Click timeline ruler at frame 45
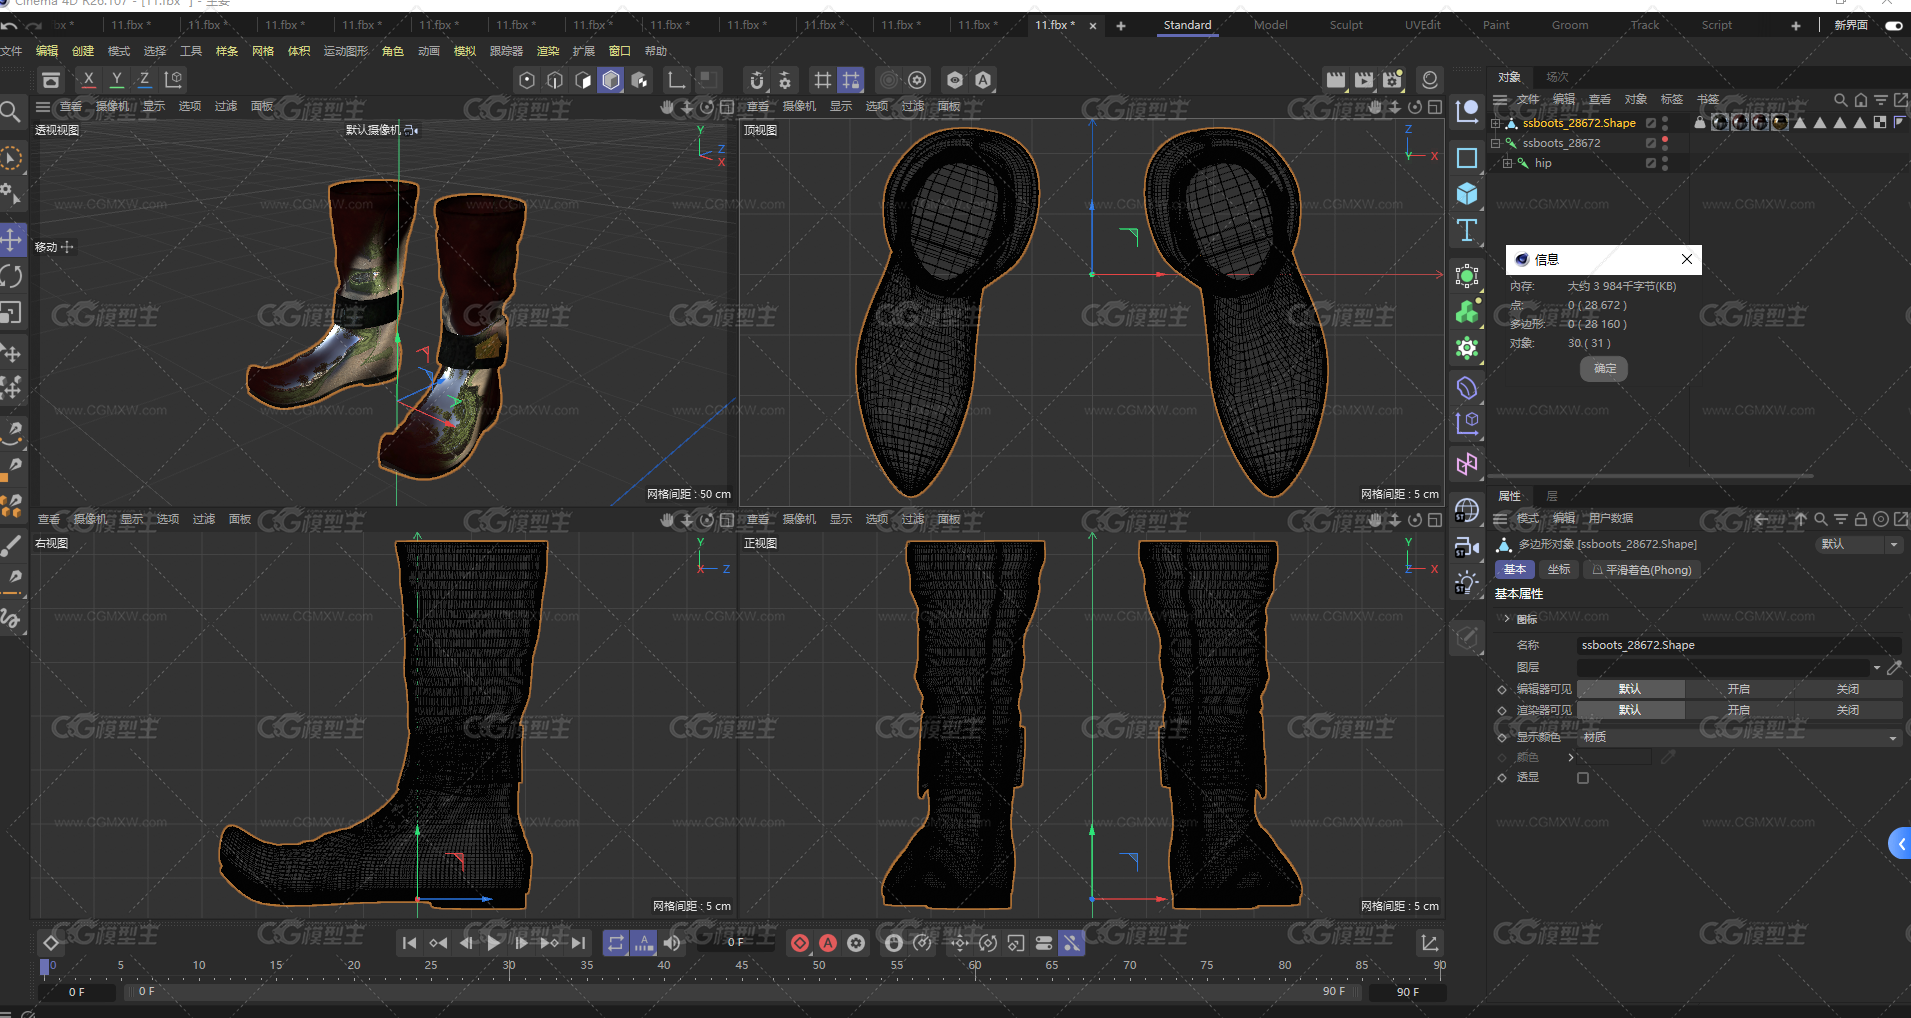The image size is (1911, 1018). pos(741,965)
